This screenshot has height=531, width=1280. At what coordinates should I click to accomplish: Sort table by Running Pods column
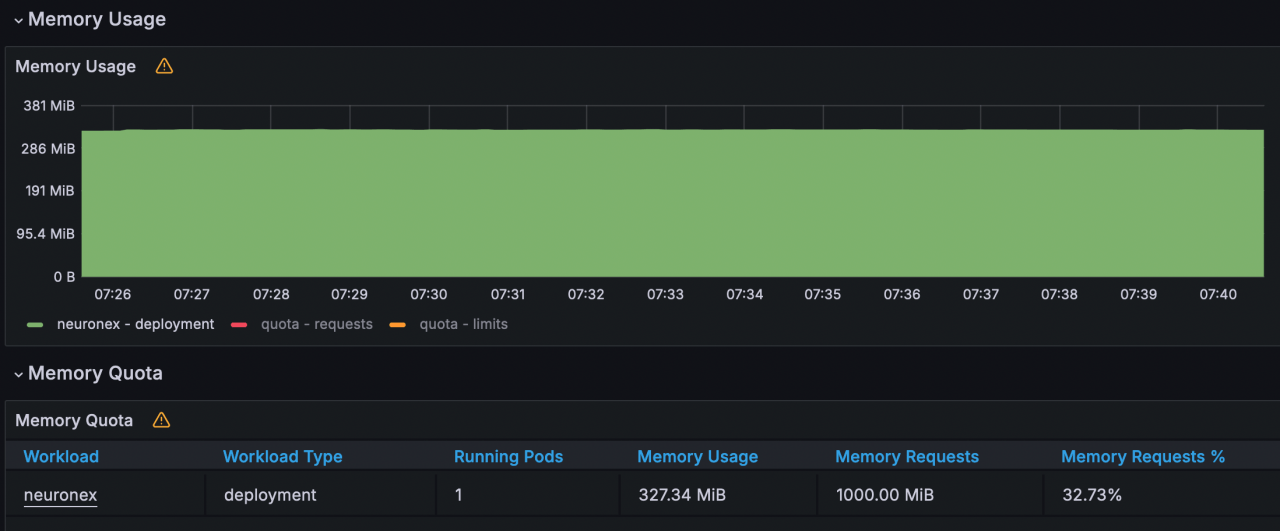click(508, 456)
